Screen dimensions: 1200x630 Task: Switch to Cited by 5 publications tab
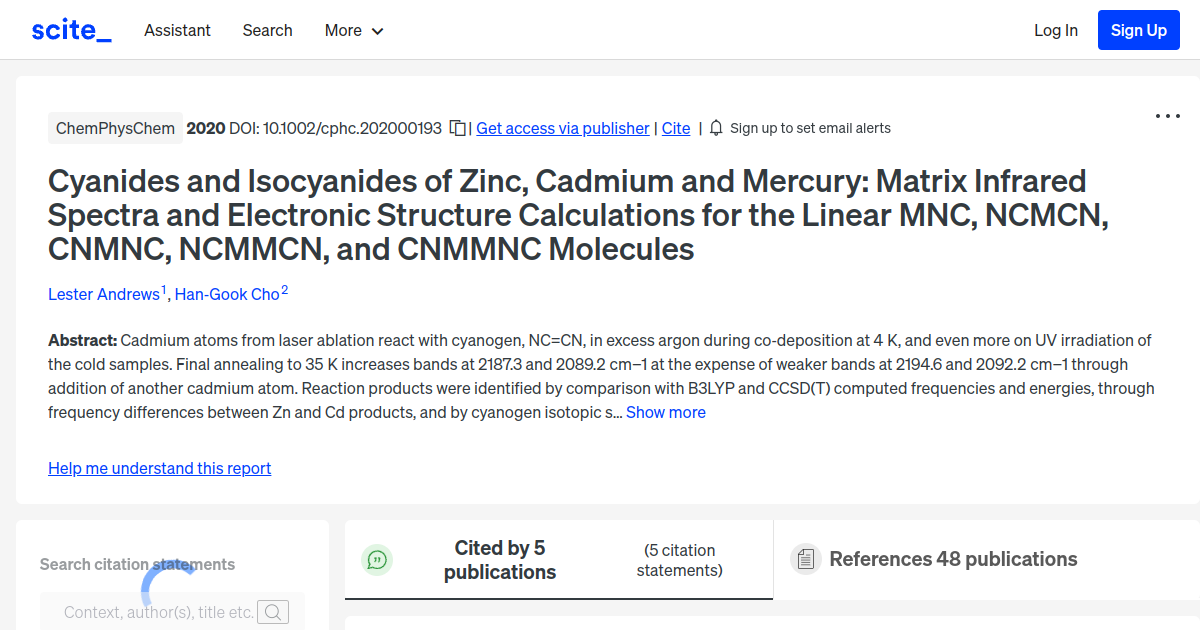click(500, 560)
